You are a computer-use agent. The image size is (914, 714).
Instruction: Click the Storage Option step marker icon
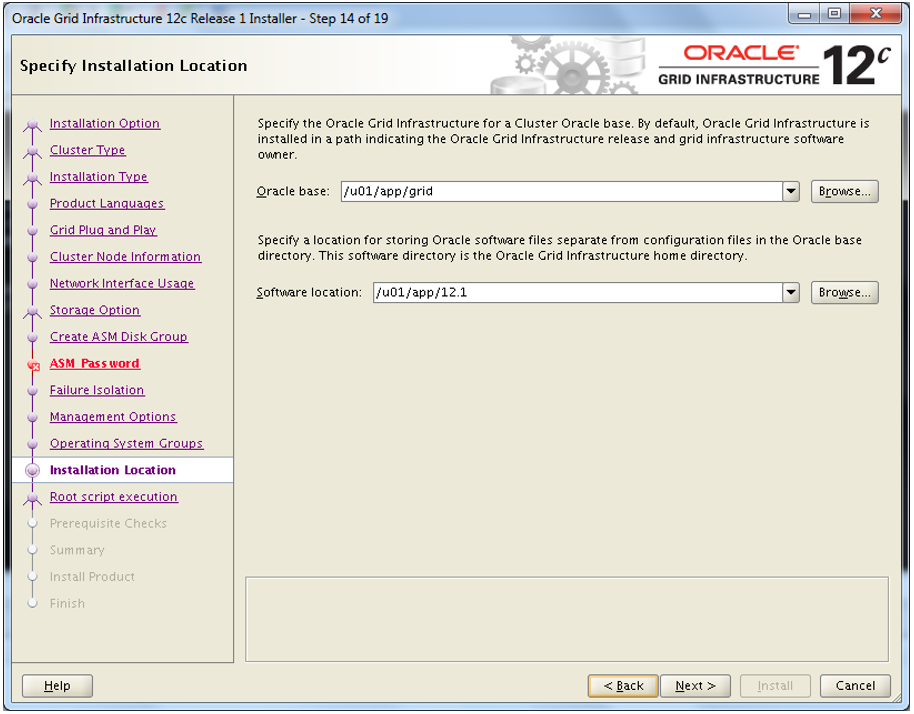(33, 312)
